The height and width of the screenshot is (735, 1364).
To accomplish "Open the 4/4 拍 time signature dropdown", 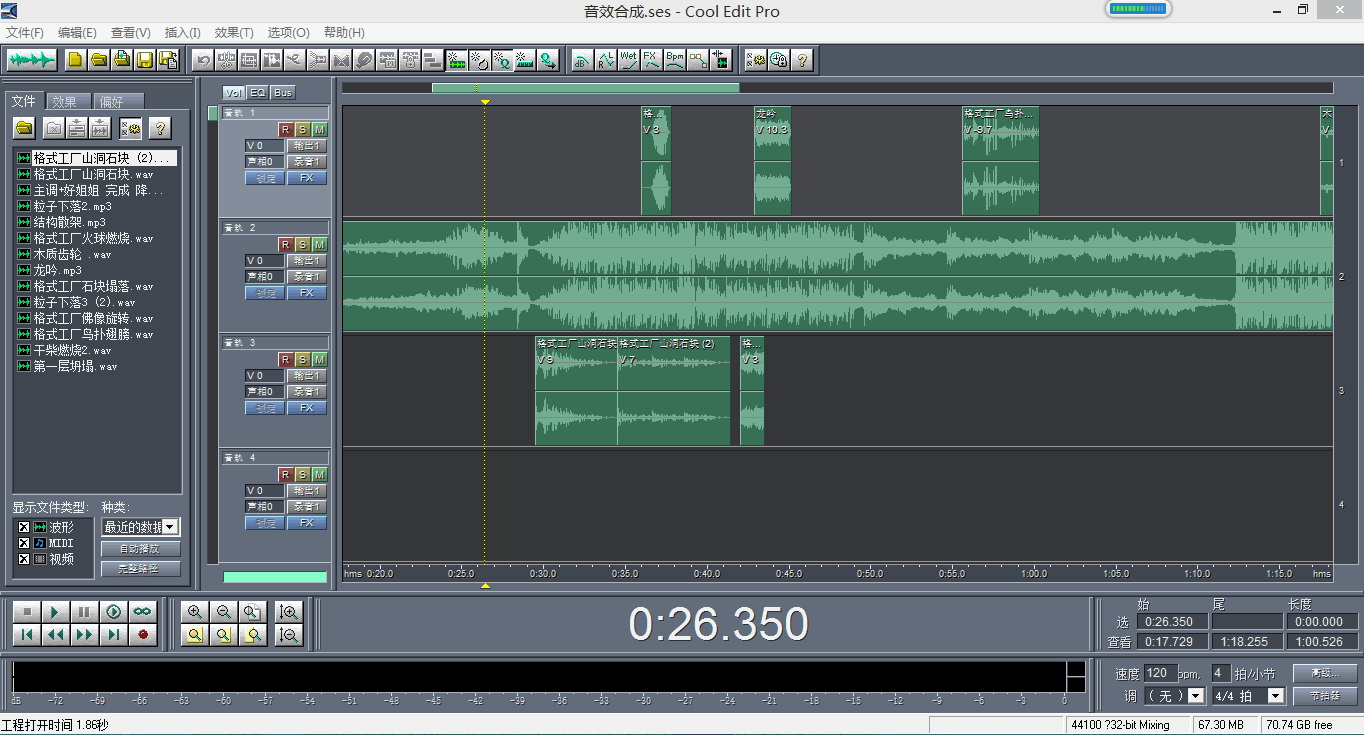I will pyautogui.click(x=1276, y=695).
